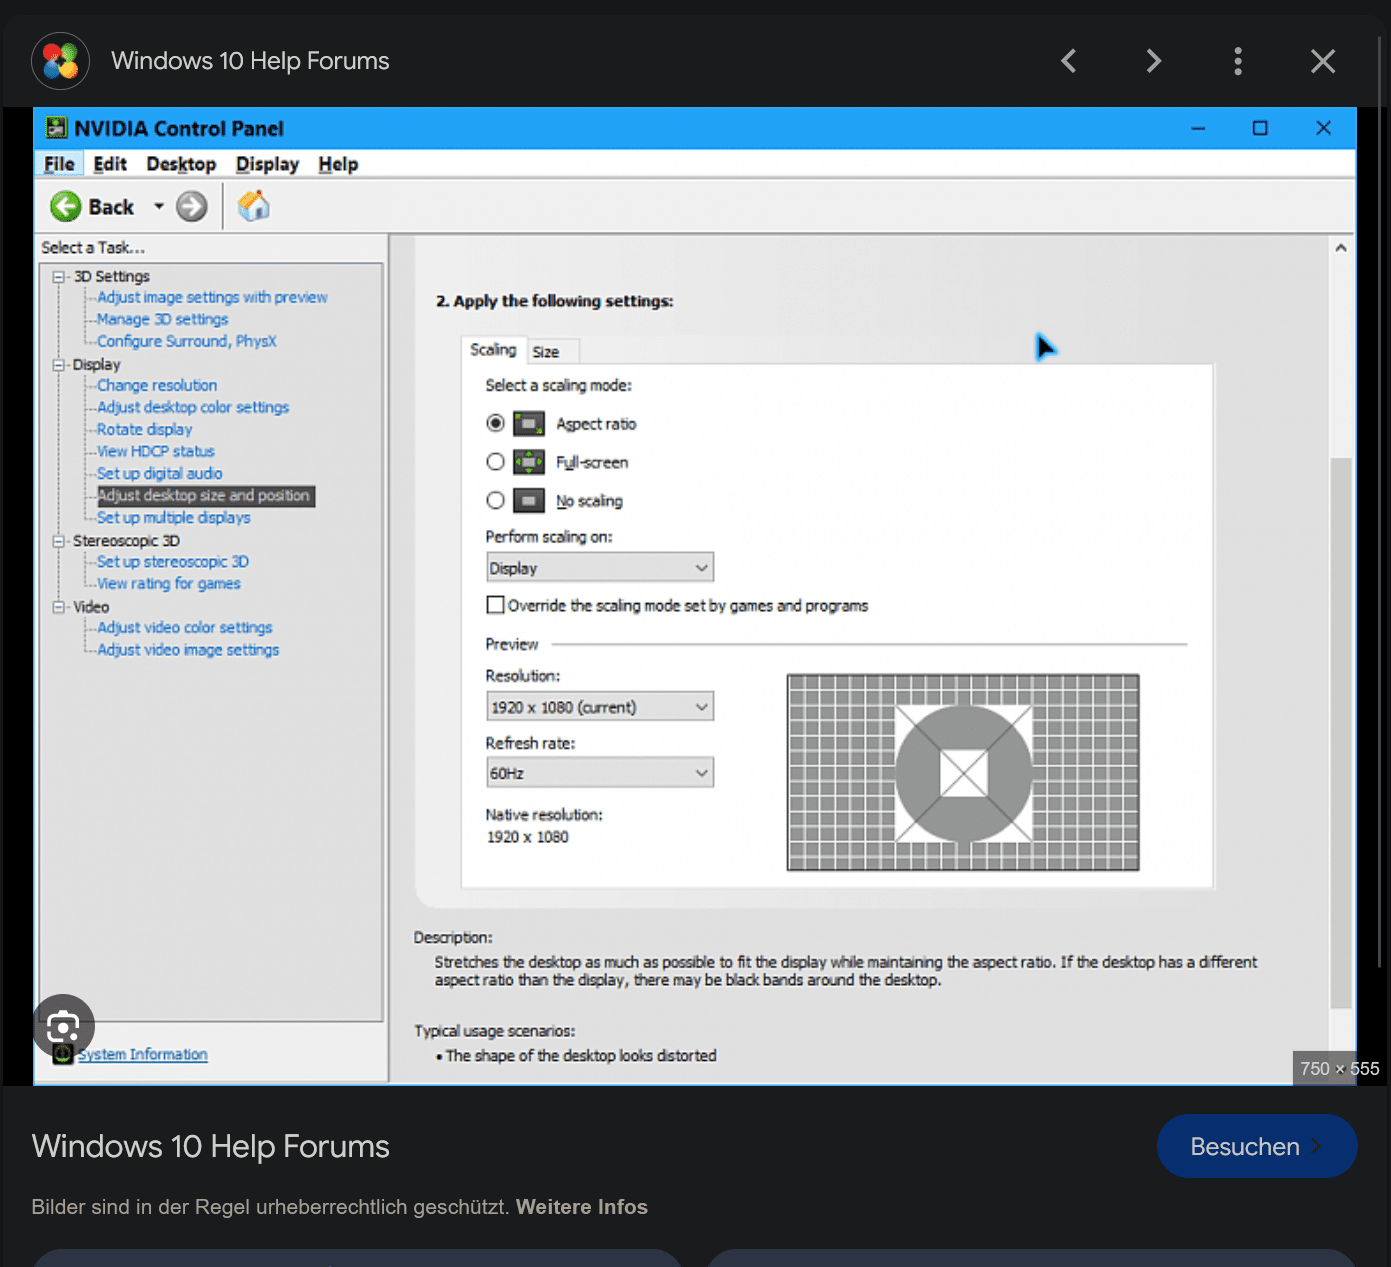Collapse the Display tree node
The height and width of the screenshot is (1267, 1391).
pyautogui.click(x=59, y=365)
